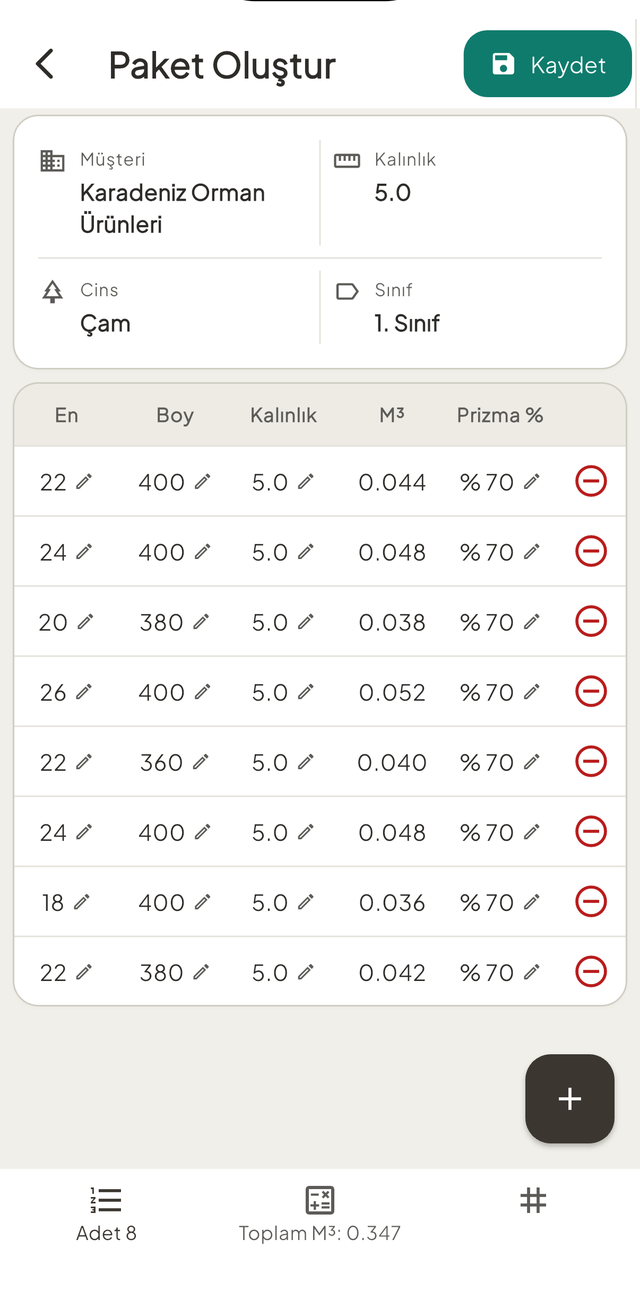Remove the first row with En 22
640x1291 pixels.
point(591,481)
